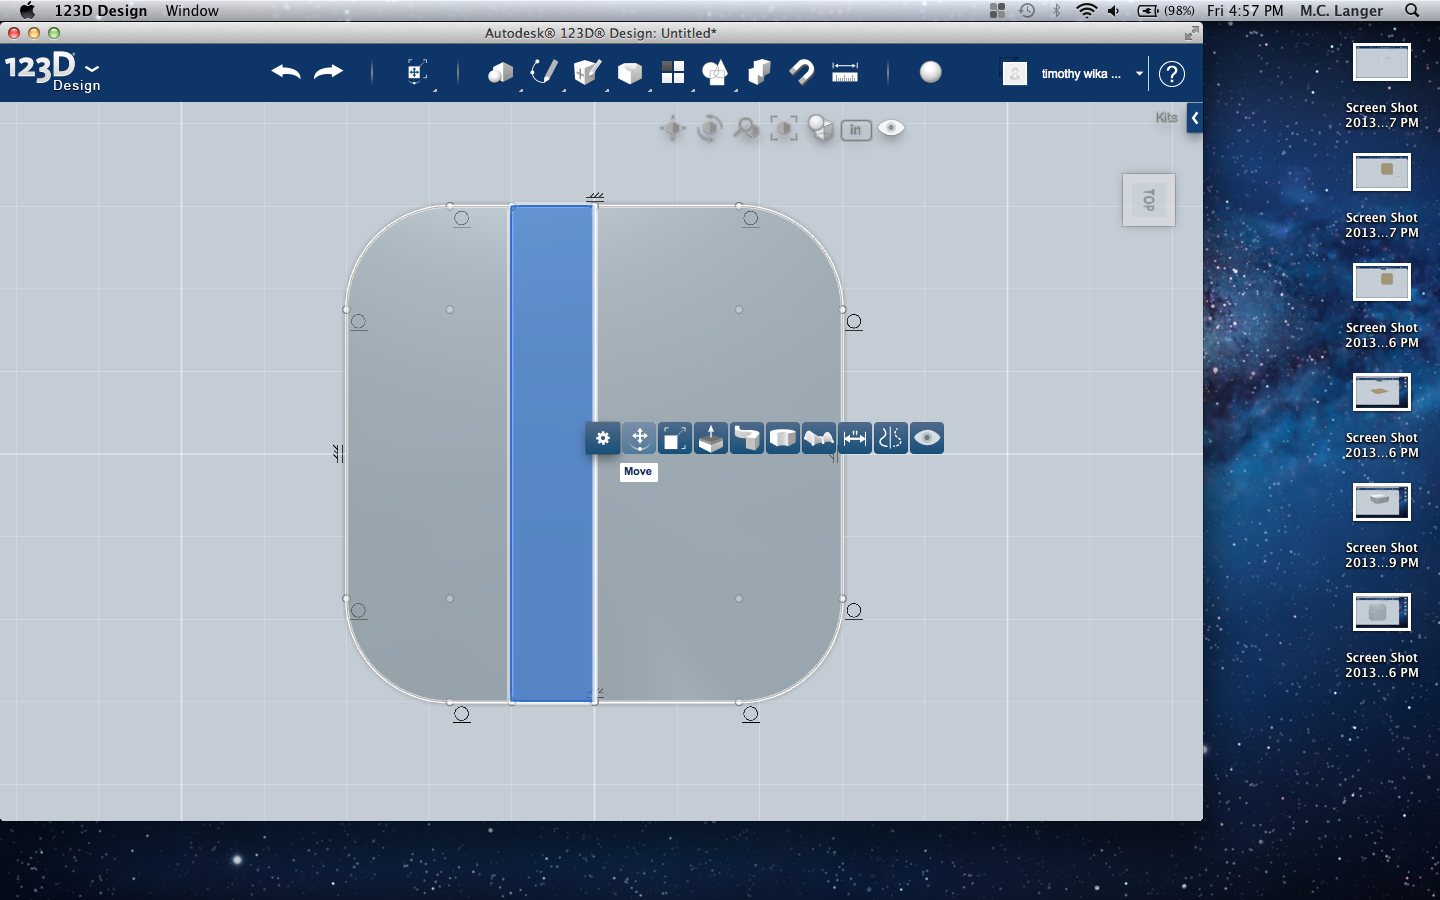Image resolution: width=1440 pixels, height=900 pixels.
Task: Open the 123D Design application logo menu
Action: tap(52, 72)
